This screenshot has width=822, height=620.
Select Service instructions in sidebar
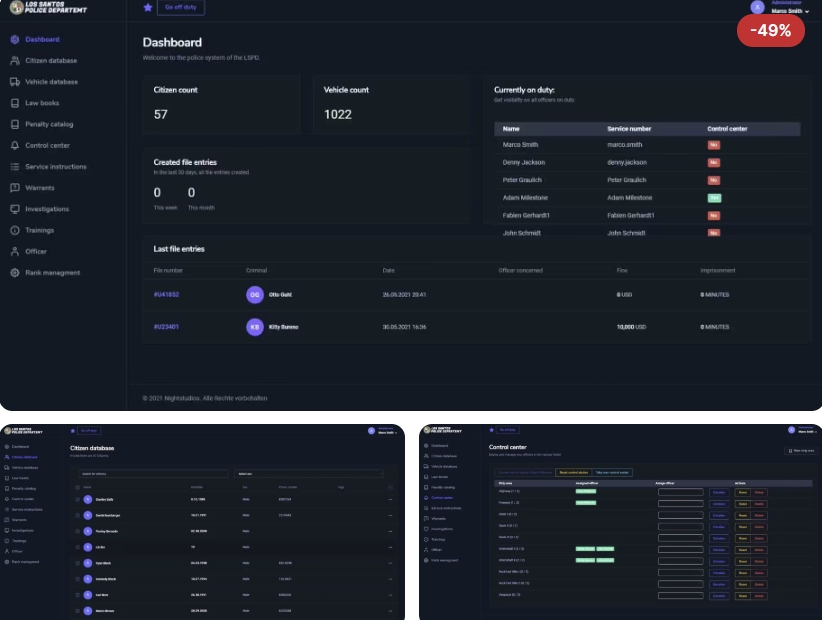pos(56,167)
